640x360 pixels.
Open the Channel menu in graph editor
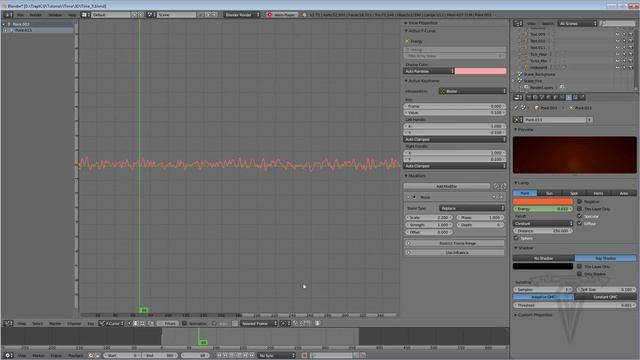pos(74,323)
